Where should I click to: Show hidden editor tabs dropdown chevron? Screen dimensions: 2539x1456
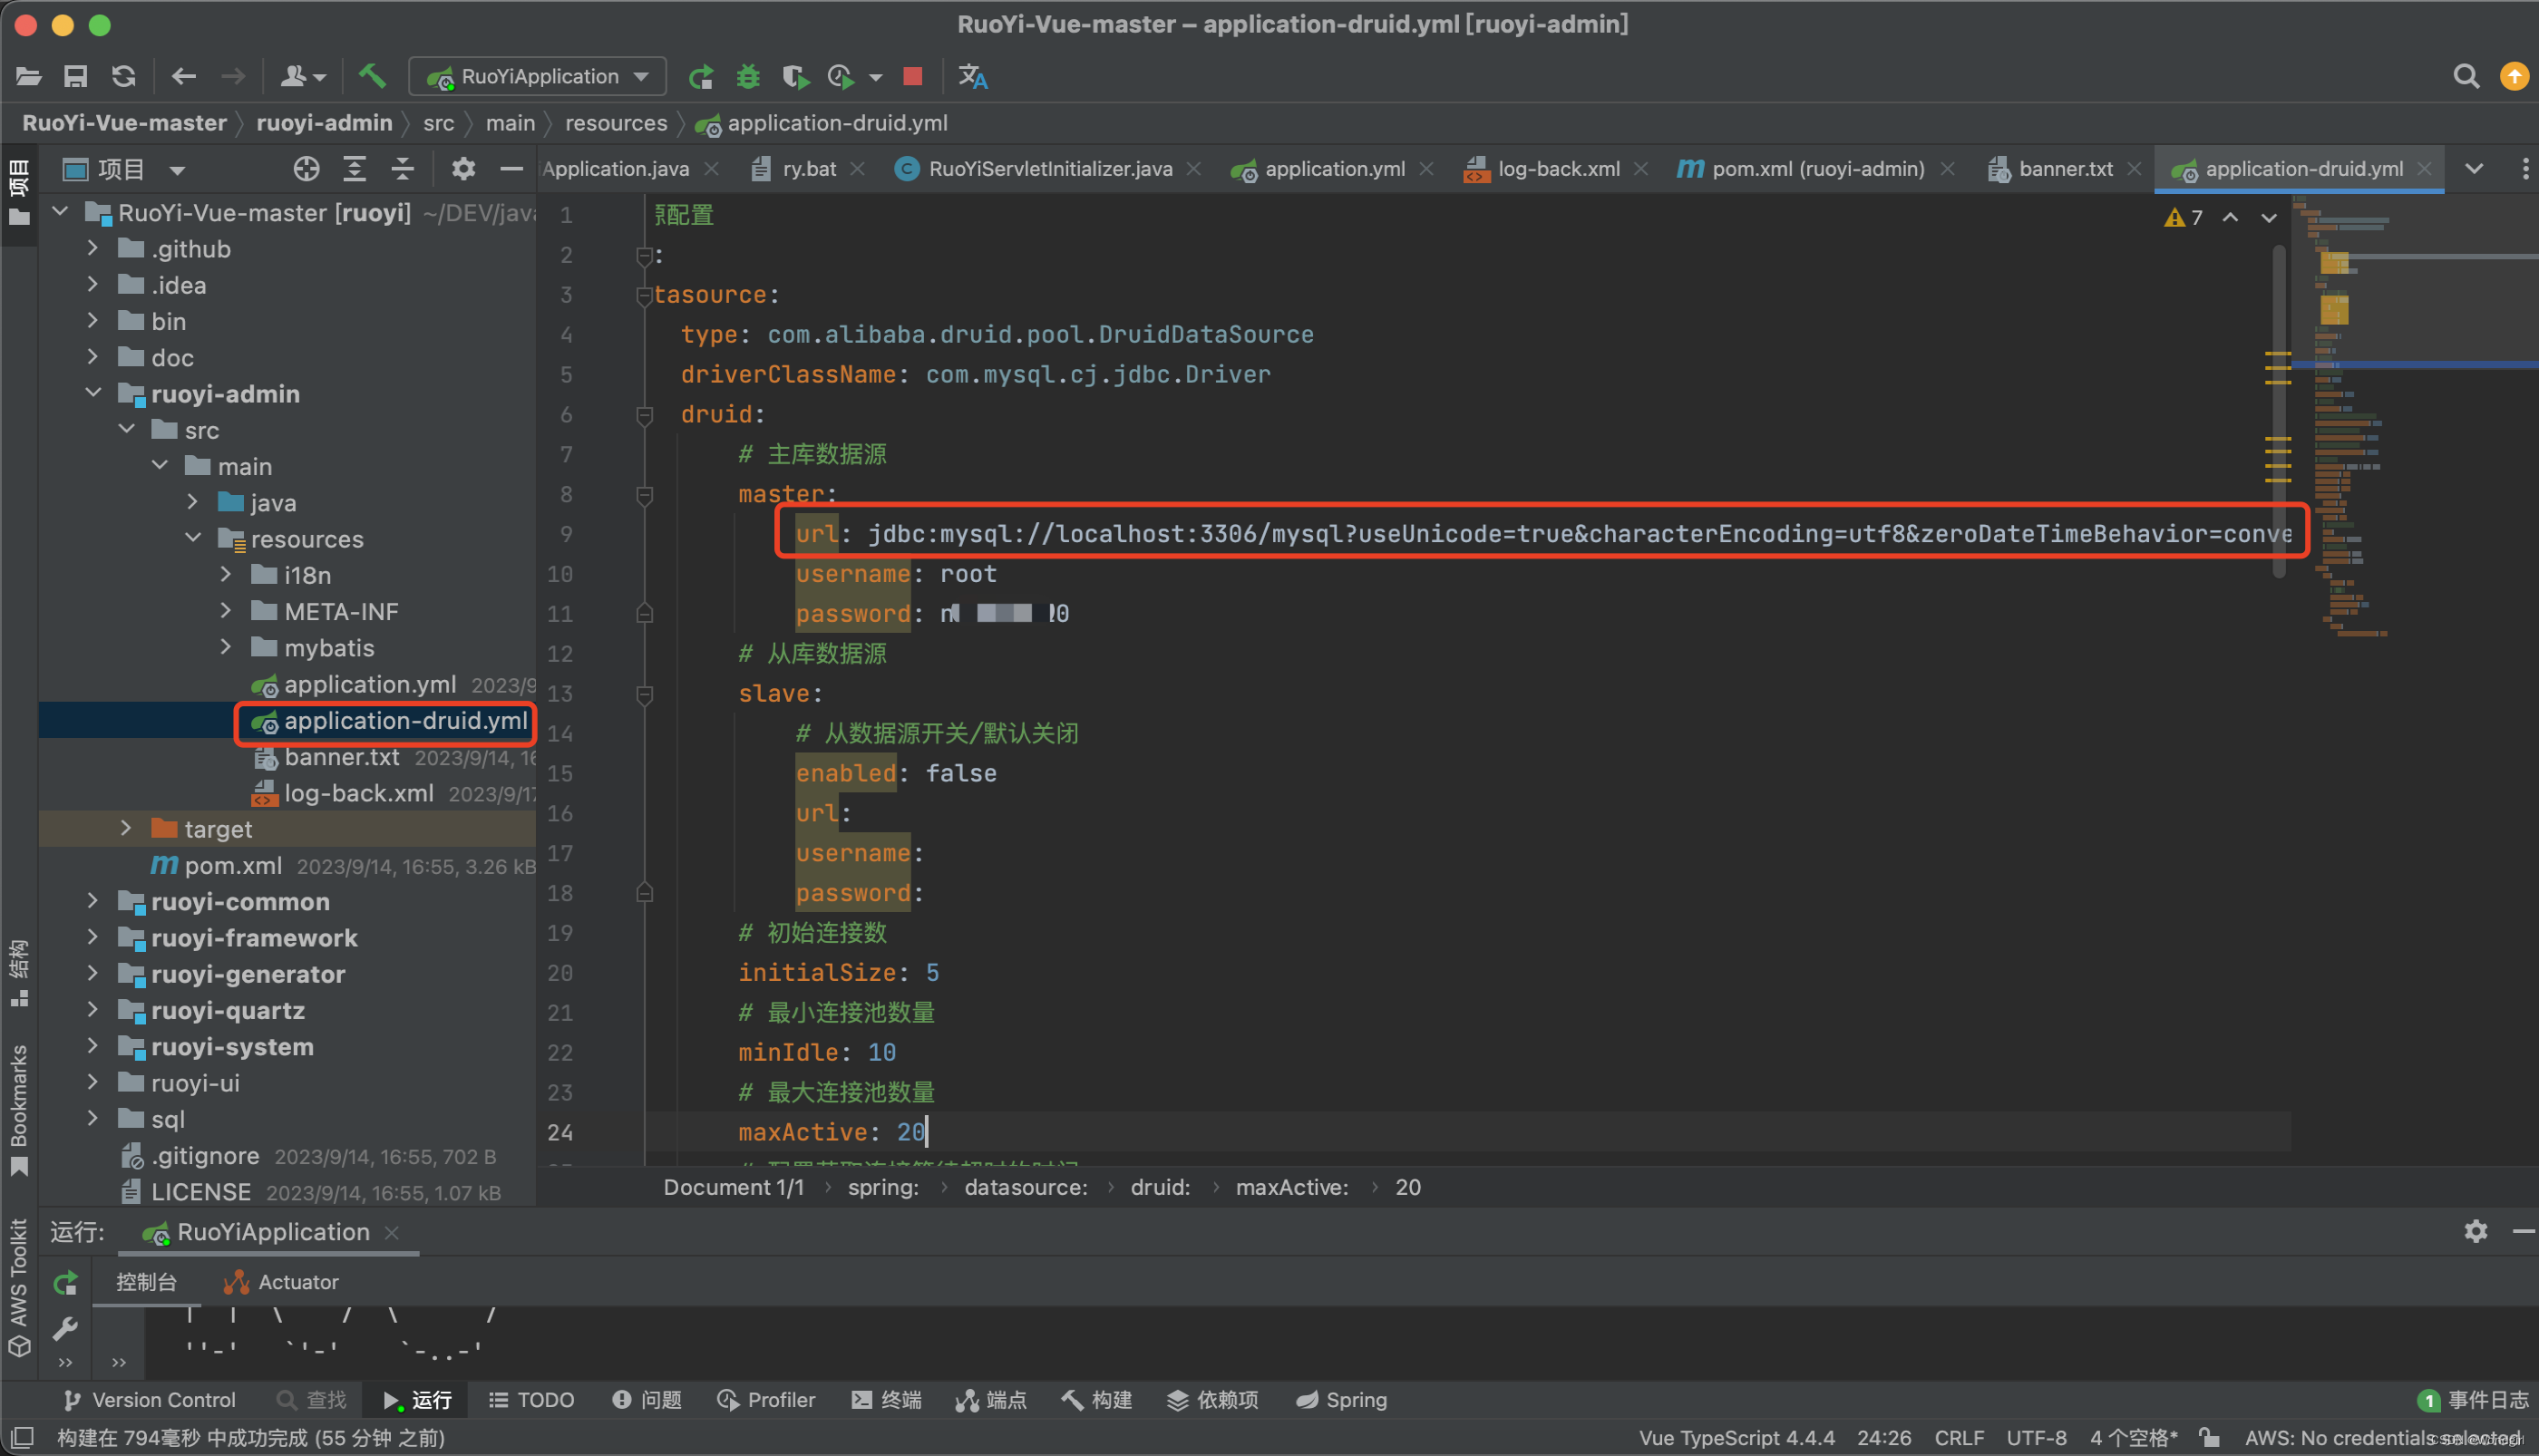(x=2473, y=169)
